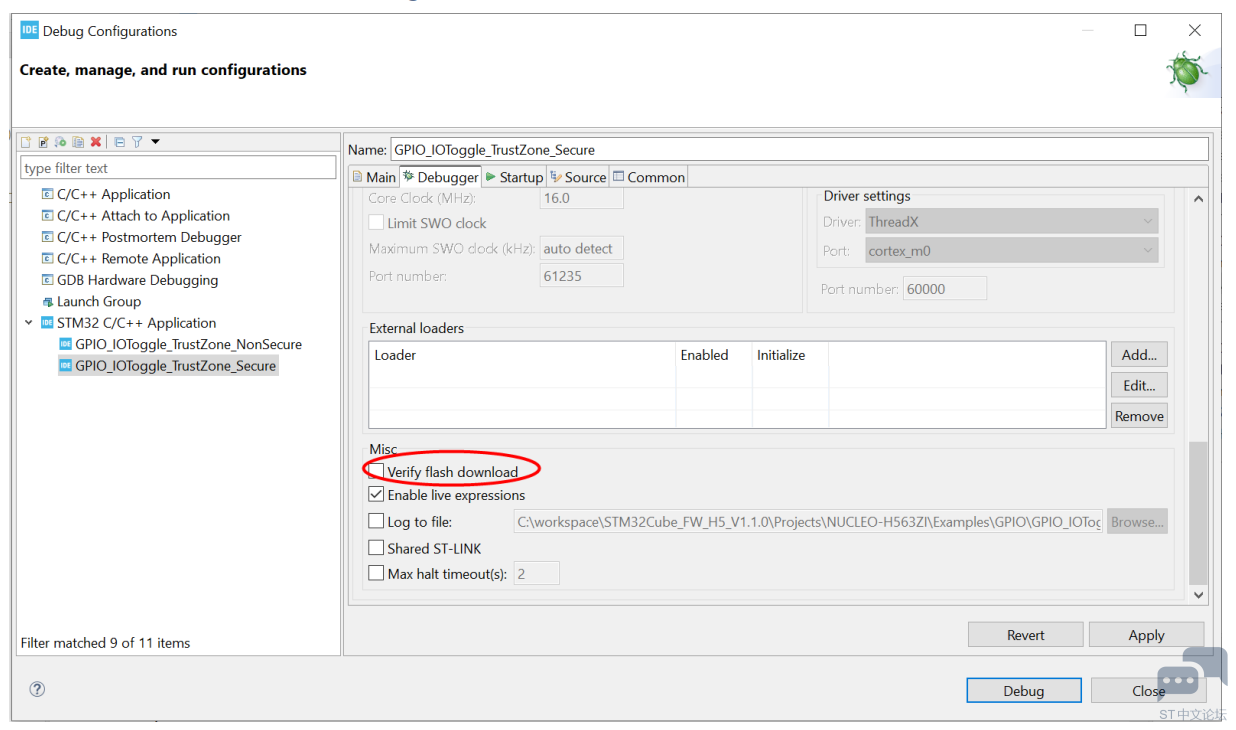Click the IDE icon of STM32 C/C++ Application
This screenshot has height=730, width=1236.
point(47,323)
